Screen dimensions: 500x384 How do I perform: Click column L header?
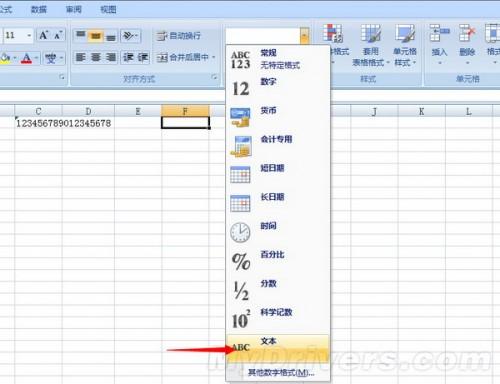(x=469, y=111)
